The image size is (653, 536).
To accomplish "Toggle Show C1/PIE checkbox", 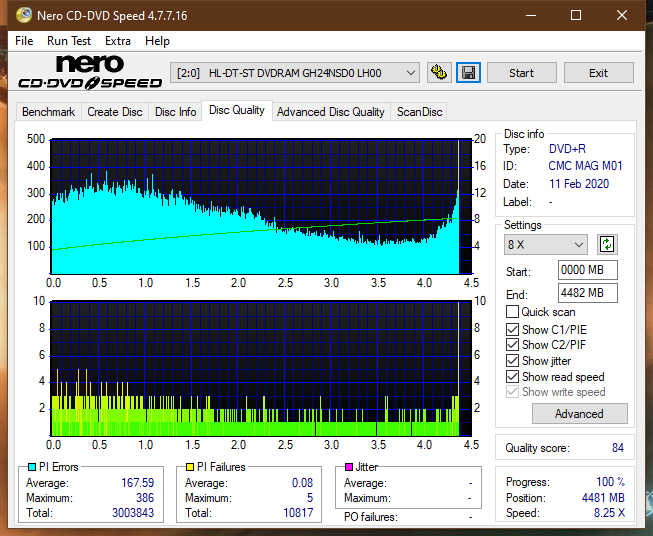I will 512,330.
